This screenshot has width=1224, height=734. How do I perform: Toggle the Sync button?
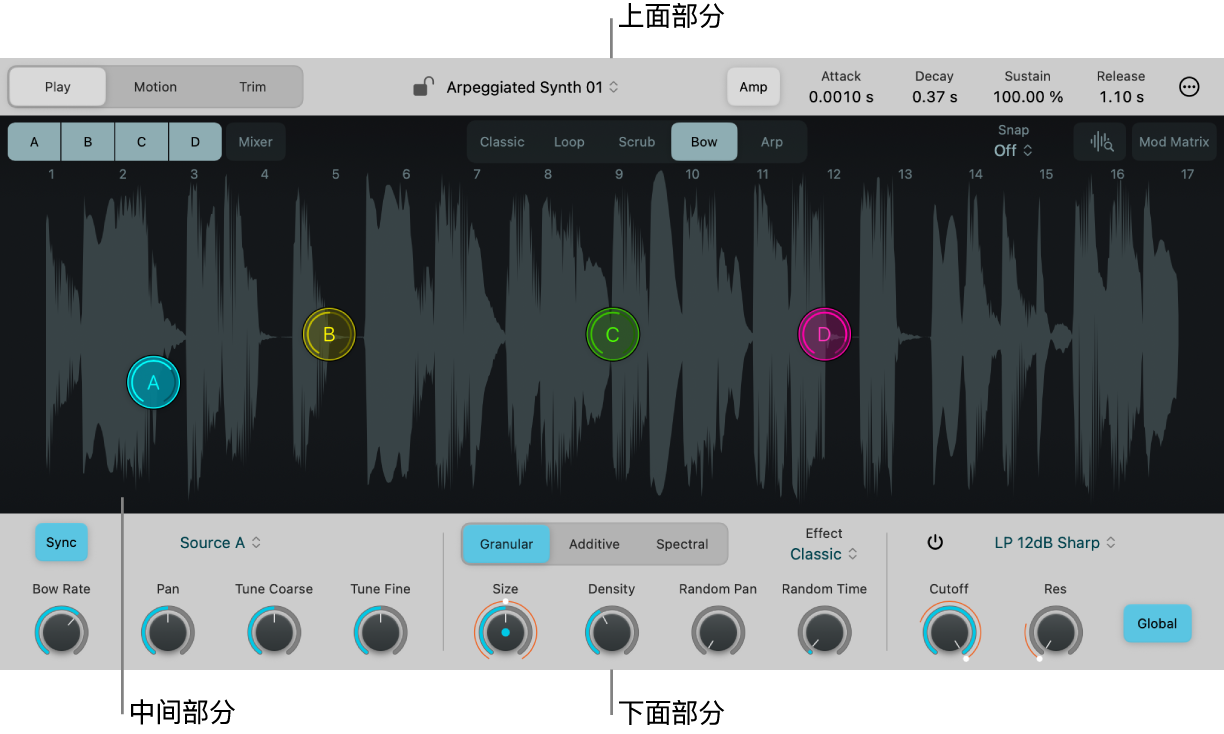pos(61,542)
